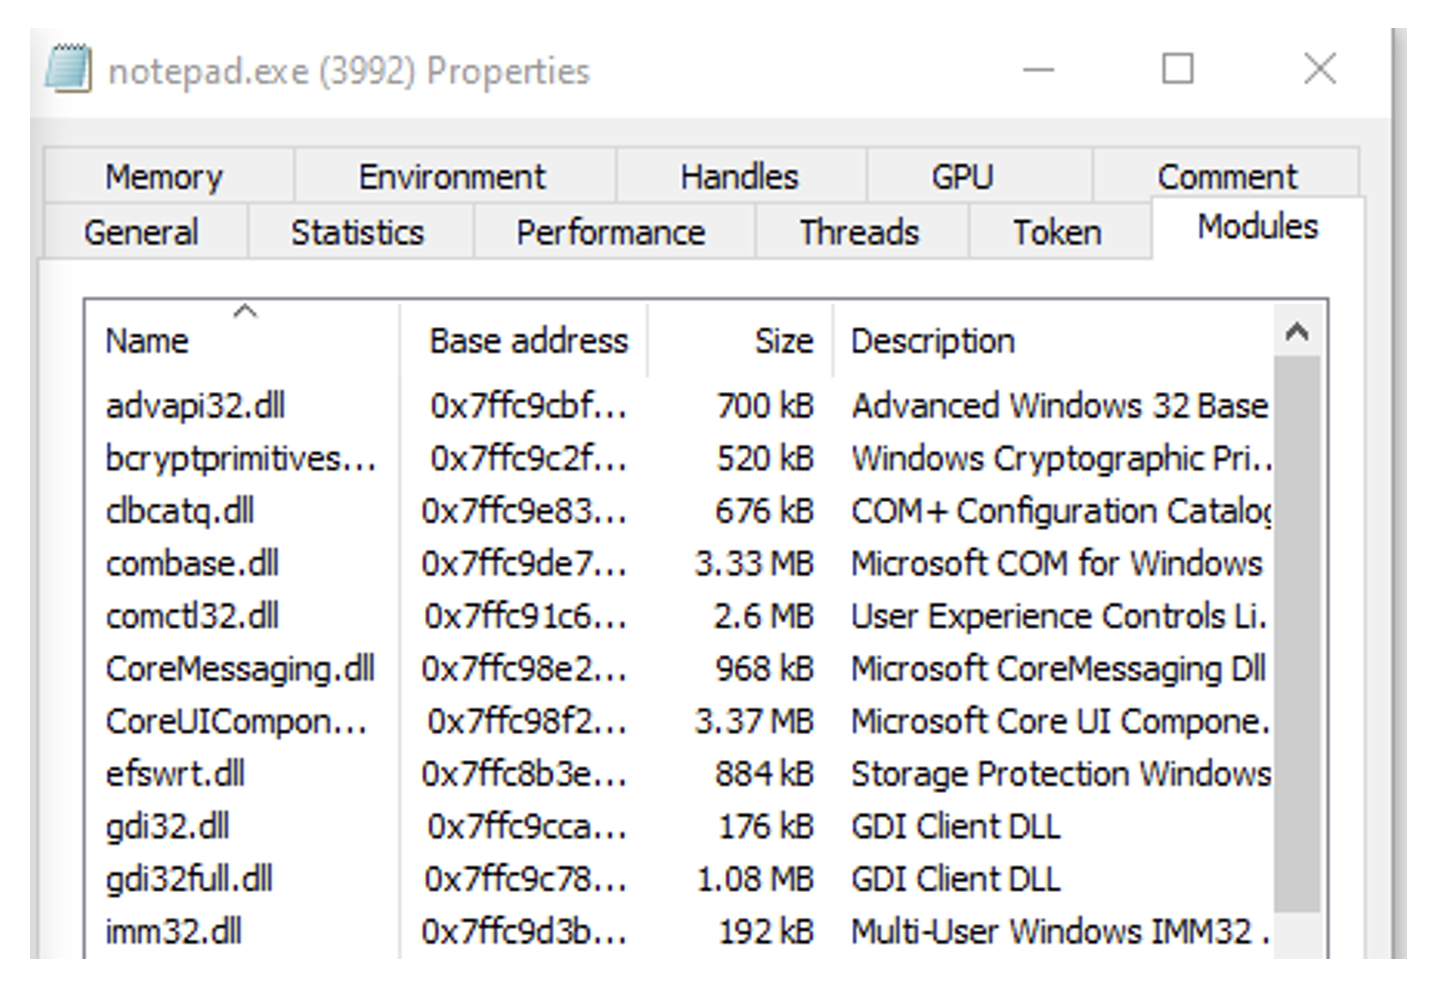Switch to the Comment tab
This screenshot has width=1444, height=1000.
(x=1226, y=177)
